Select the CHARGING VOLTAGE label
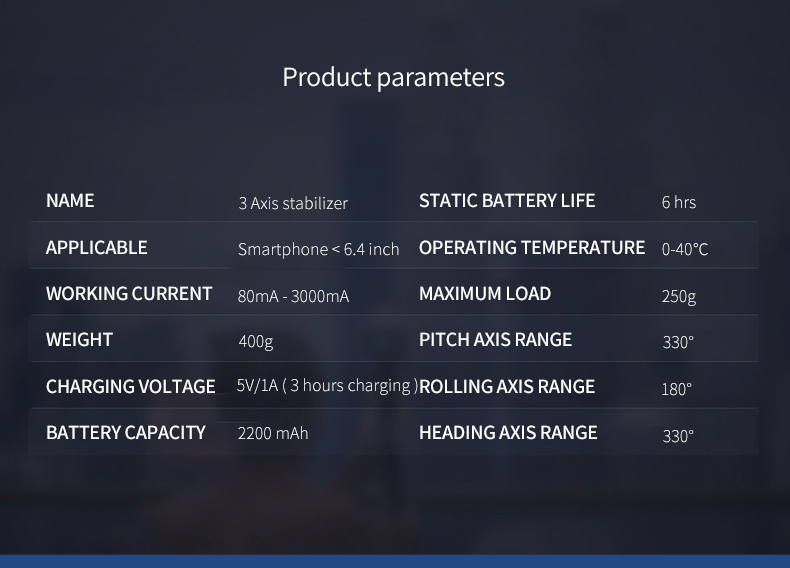The width and height of the screenshot is (790, 568). pos(130,387)
